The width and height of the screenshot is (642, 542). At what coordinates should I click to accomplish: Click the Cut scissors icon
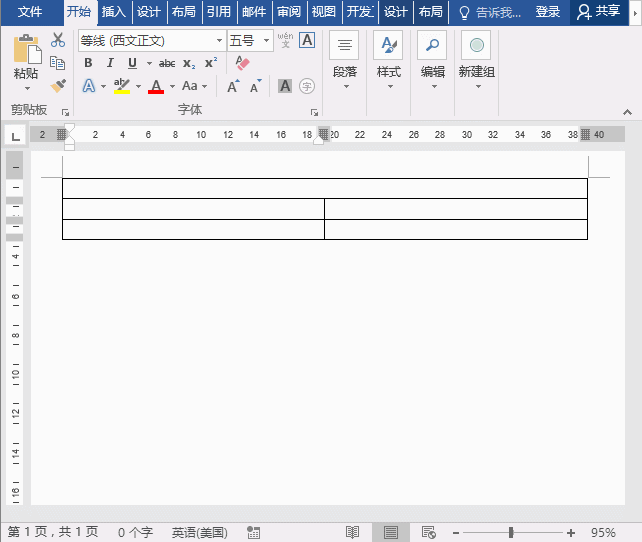(58, 41)
